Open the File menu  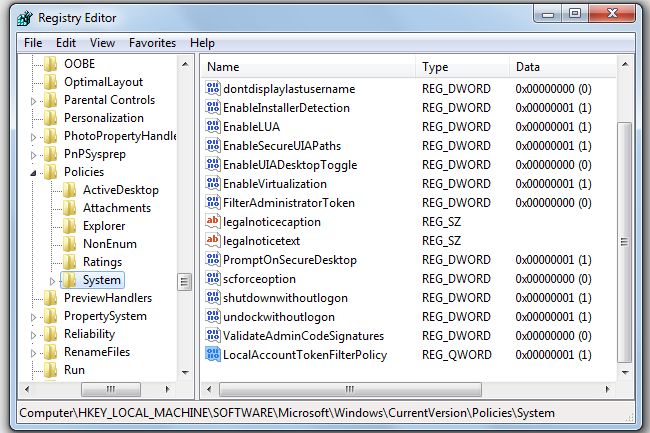tap(33, 43)
